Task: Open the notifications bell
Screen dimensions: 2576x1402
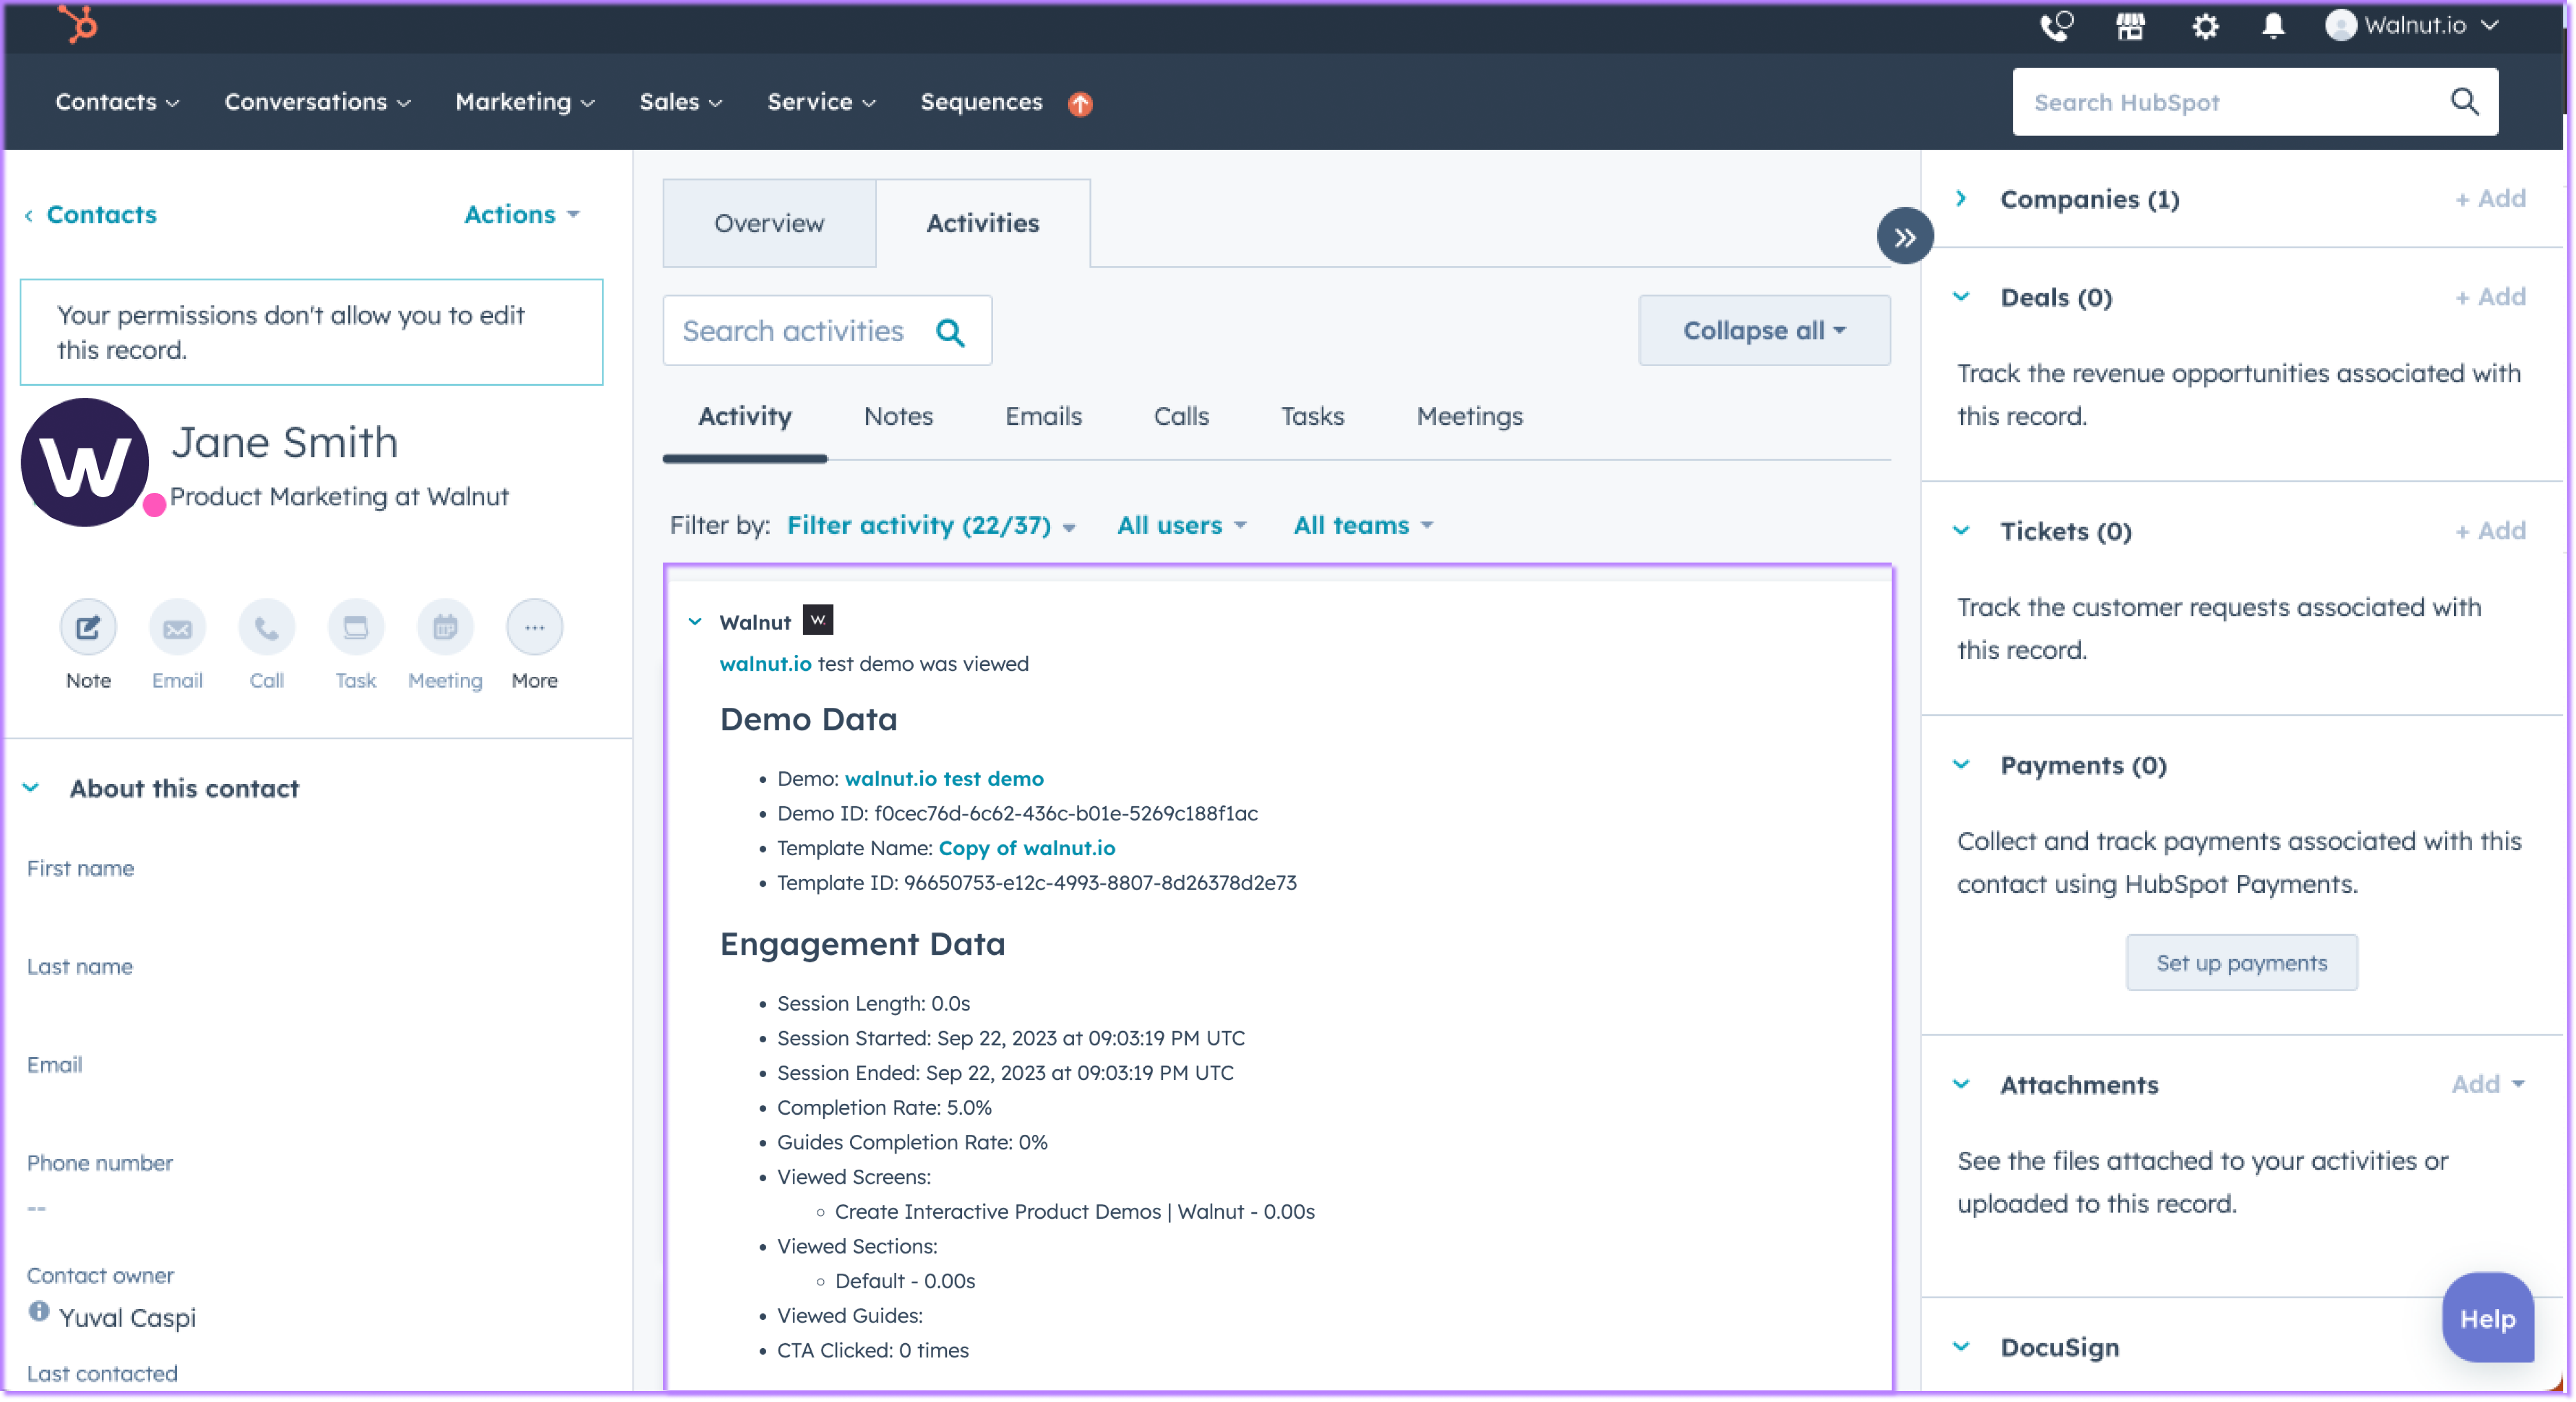Action: pos(2273,26)
